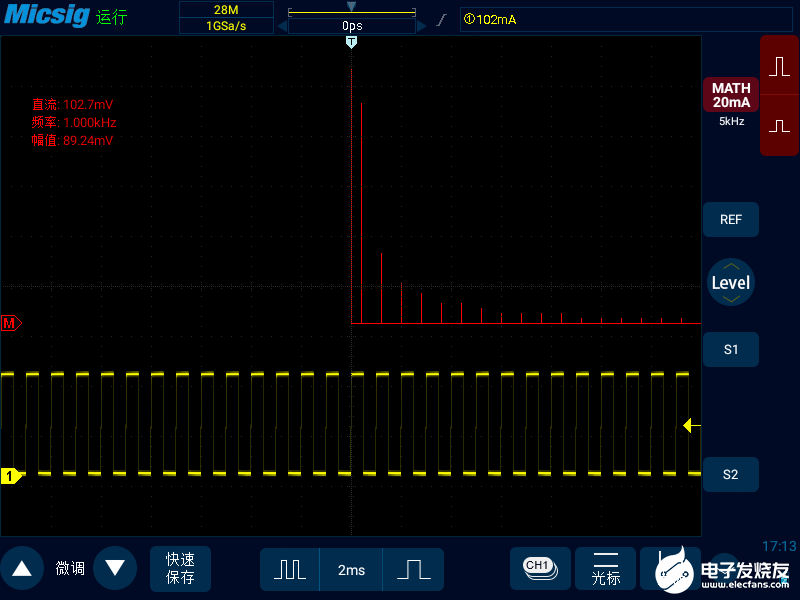Open the 光标 cursor measurement tool
This screenshot has height=600, width=800.
tap(606, 569)
